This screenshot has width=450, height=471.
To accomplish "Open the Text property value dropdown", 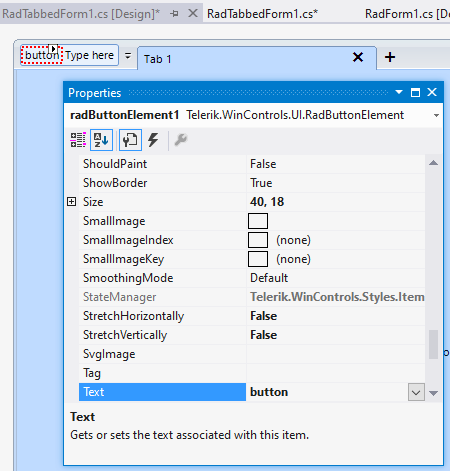I will coord(416,392).
